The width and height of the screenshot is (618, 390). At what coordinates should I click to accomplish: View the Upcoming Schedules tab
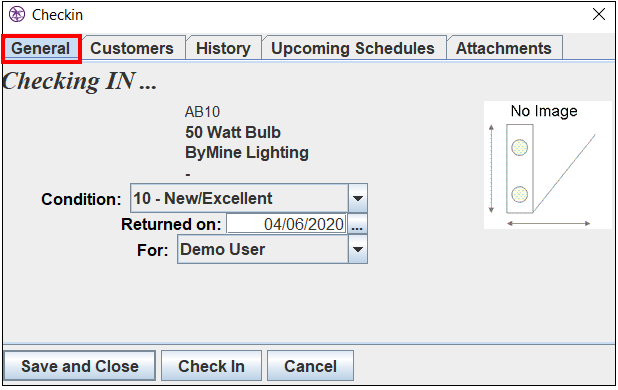coord(353,48)
